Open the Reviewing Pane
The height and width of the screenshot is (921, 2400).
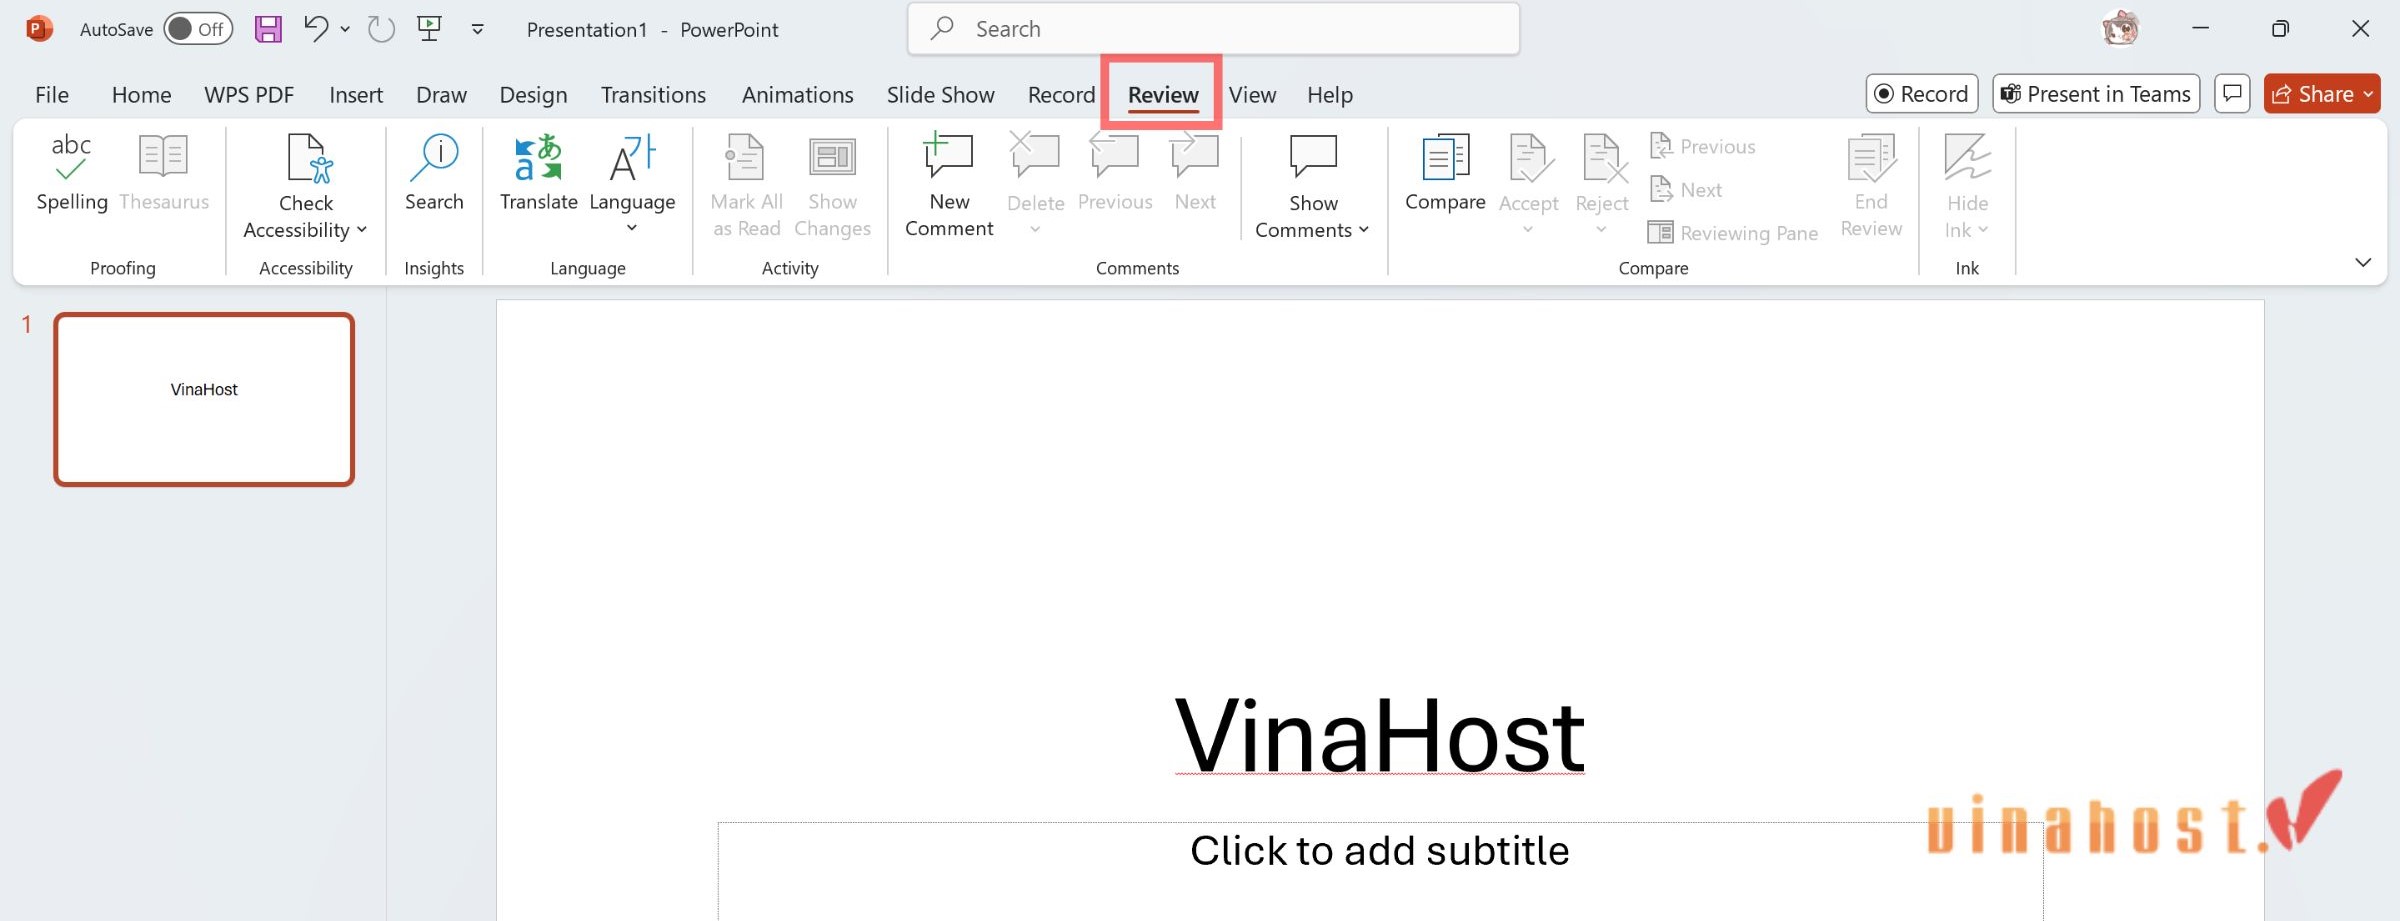coord(1733,232)
